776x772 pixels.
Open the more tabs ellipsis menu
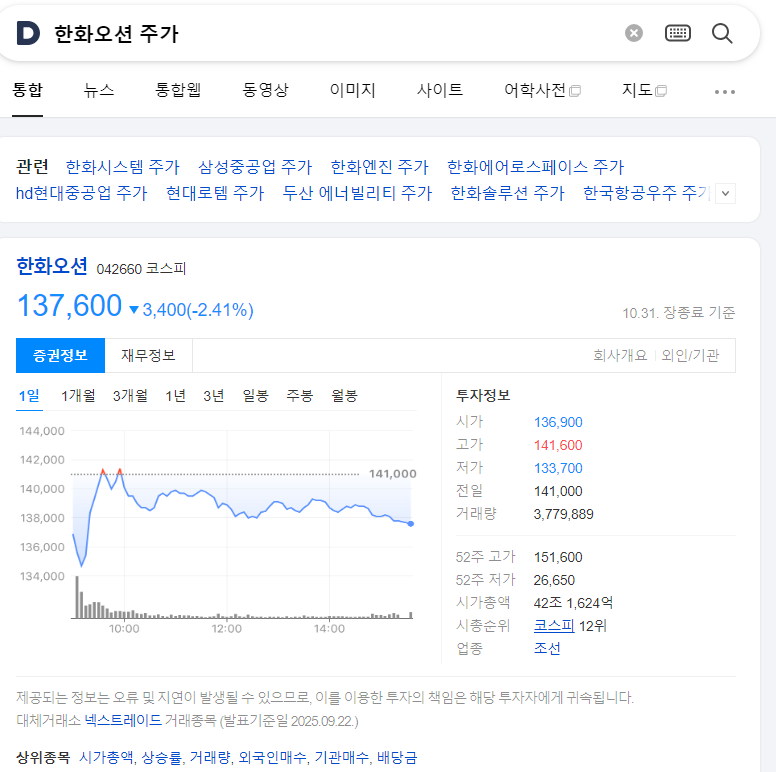click(725, 92)
